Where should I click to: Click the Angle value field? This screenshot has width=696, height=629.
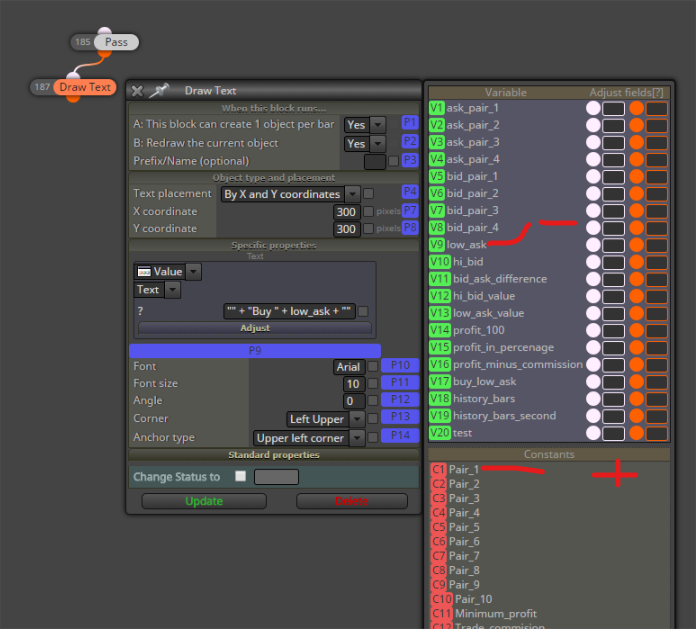tap(354, 401)
